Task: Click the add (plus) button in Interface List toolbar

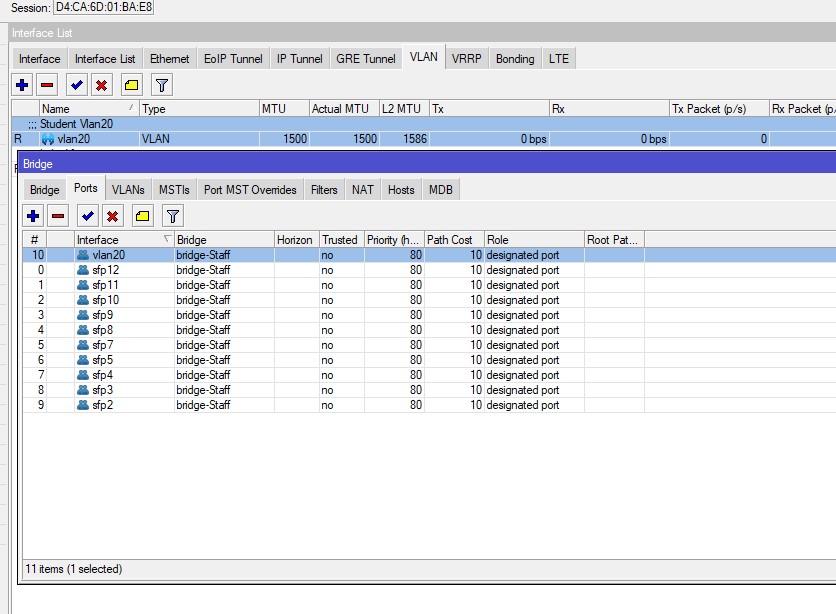Action: click(x=22, y=85)
